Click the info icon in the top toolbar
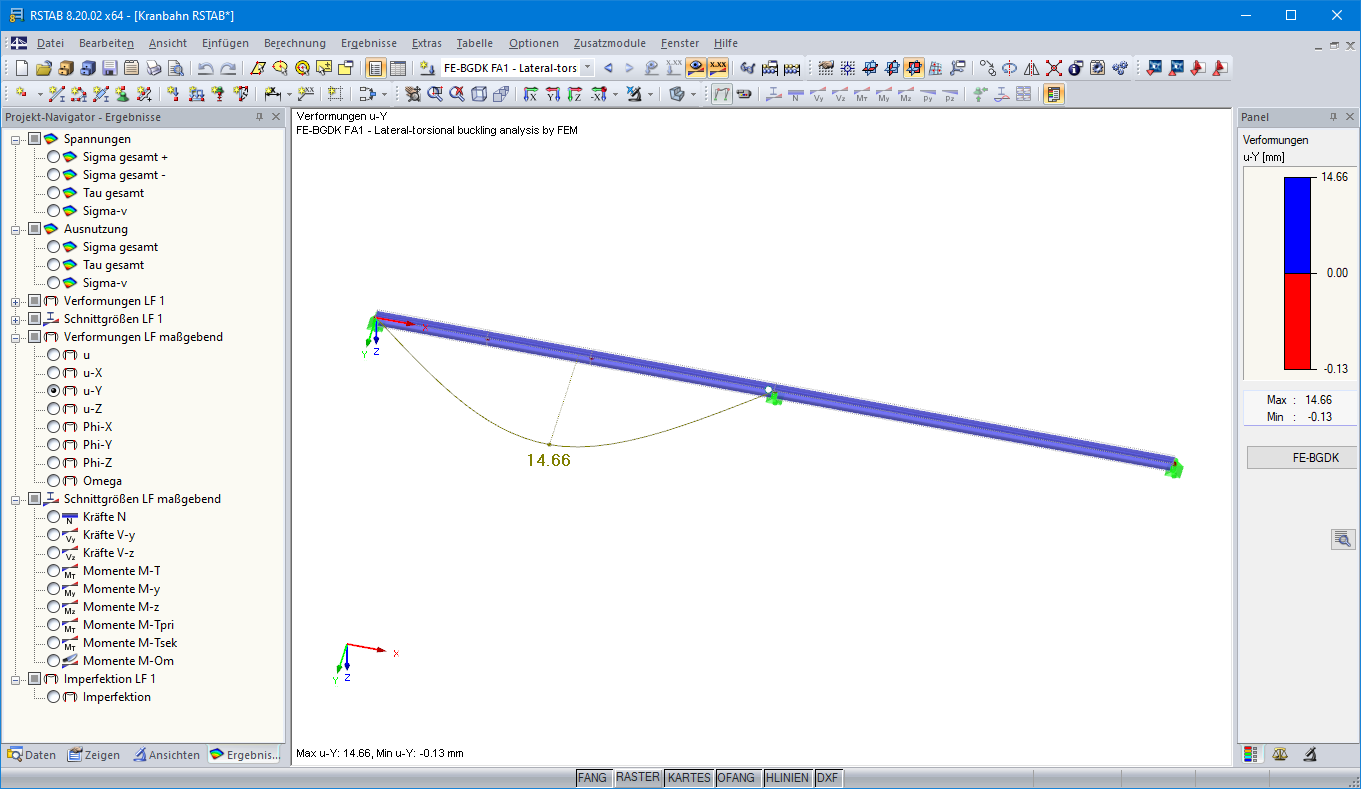Image resolution: width=1361 pixels, height=789 pixels. (1076, 68)
